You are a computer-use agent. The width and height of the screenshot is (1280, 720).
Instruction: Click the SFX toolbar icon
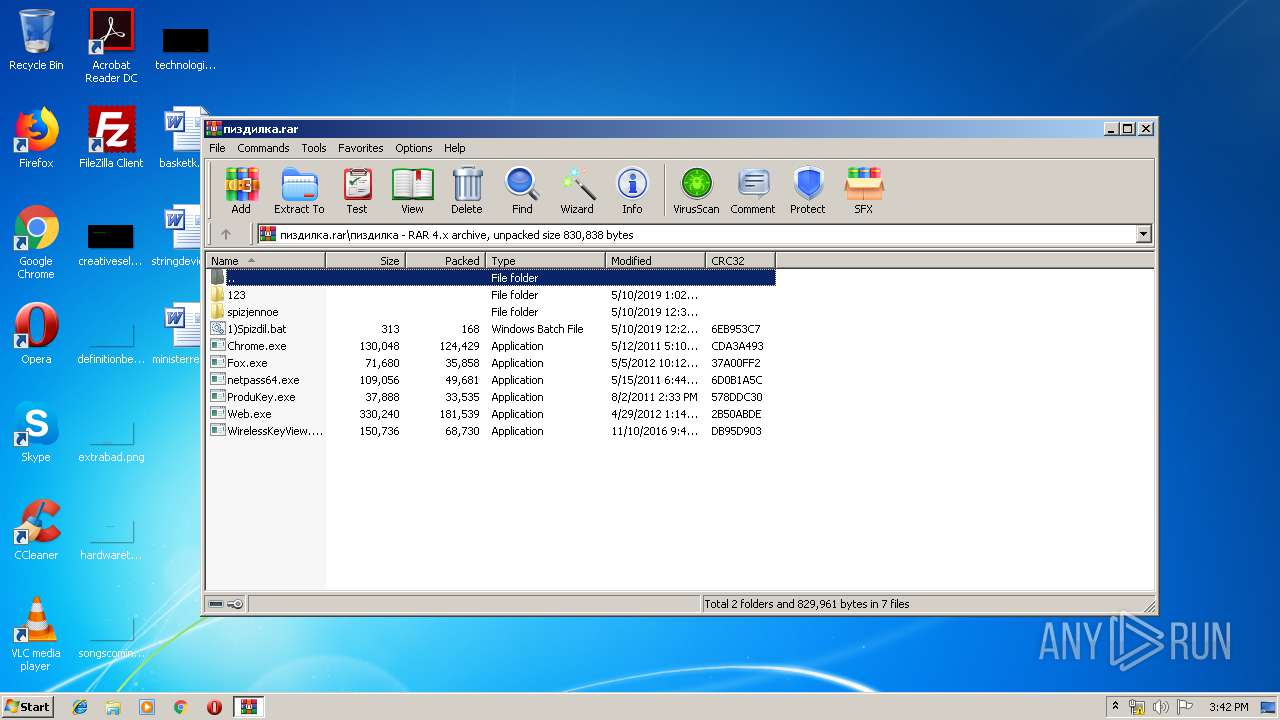[x=863, y=190]
